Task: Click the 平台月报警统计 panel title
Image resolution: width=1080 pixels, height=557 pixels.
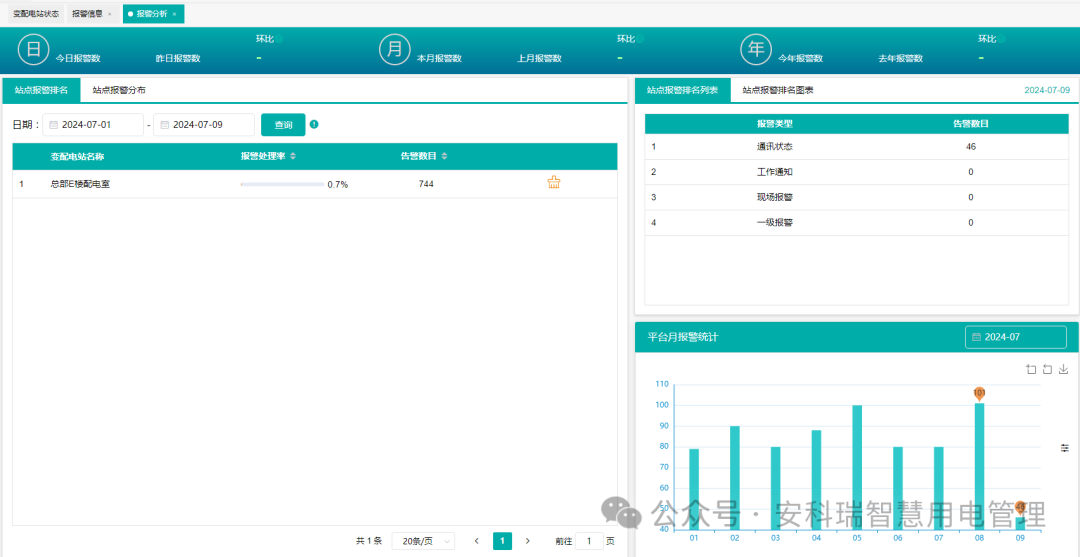Action: click(683, 337)
